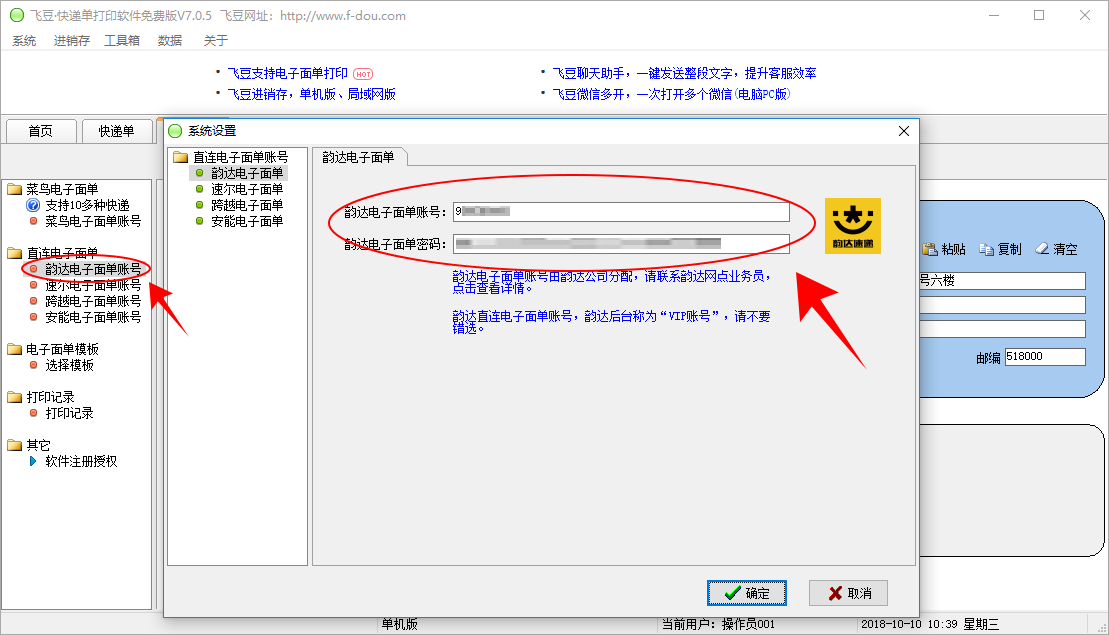Click the 粘贴 paste icon button
The height and width of the screenshot is (635, 1109).
pyautogui.click(x=944, y=249)
